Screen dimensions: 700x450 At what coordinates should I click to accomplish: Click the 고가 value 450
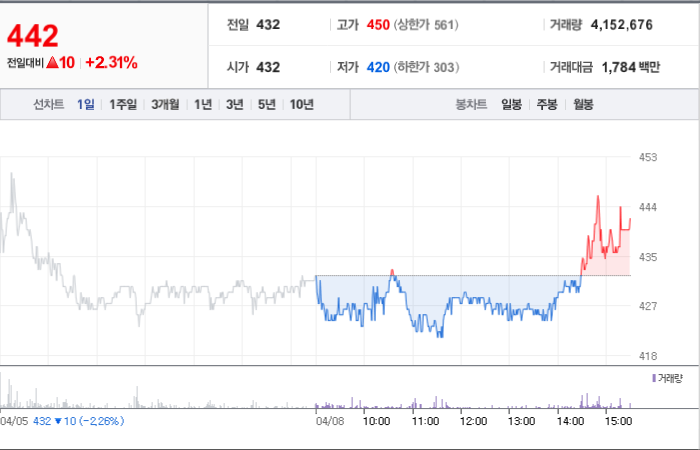coord(378,25)
